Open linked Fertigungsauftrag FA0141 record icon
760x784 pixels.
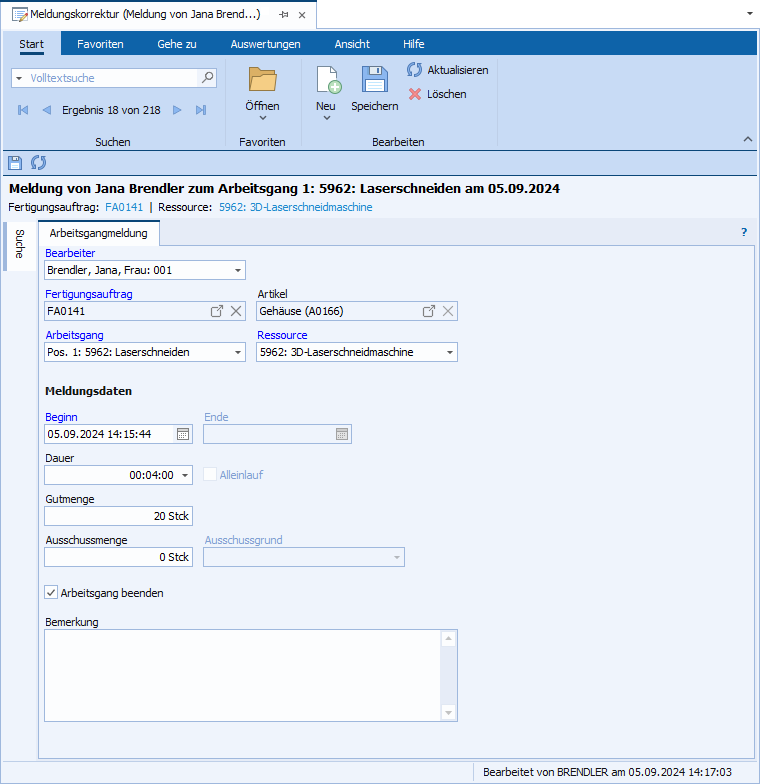point(217,311)
